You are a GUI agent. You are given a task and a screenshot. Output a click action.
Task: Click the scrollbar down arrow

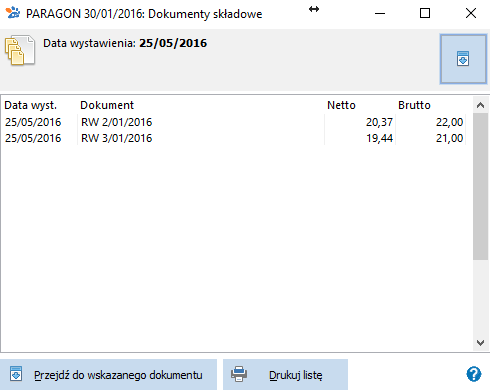click(x=480, y=343)
